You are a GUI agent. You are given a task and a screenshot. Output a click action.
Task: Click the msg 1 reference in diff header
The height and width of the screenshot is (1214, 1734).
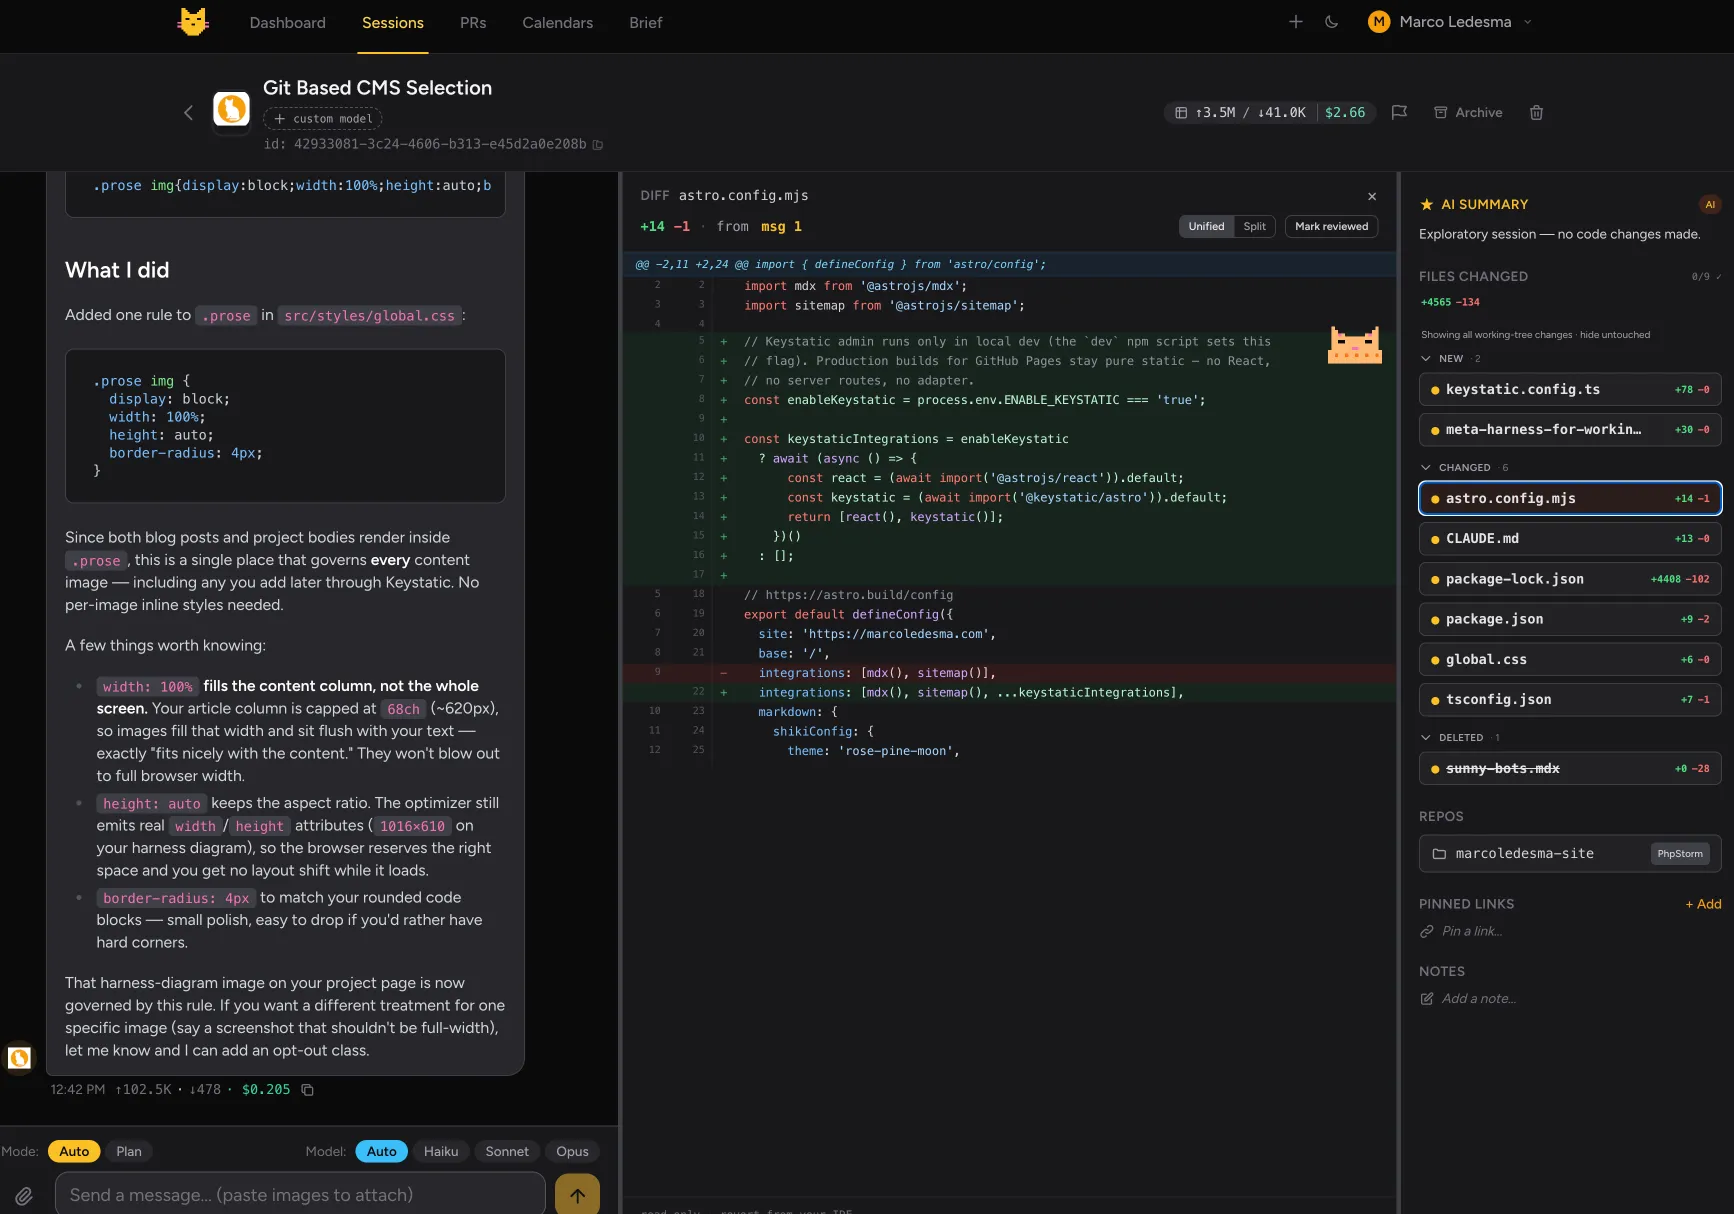pos(781,227)
